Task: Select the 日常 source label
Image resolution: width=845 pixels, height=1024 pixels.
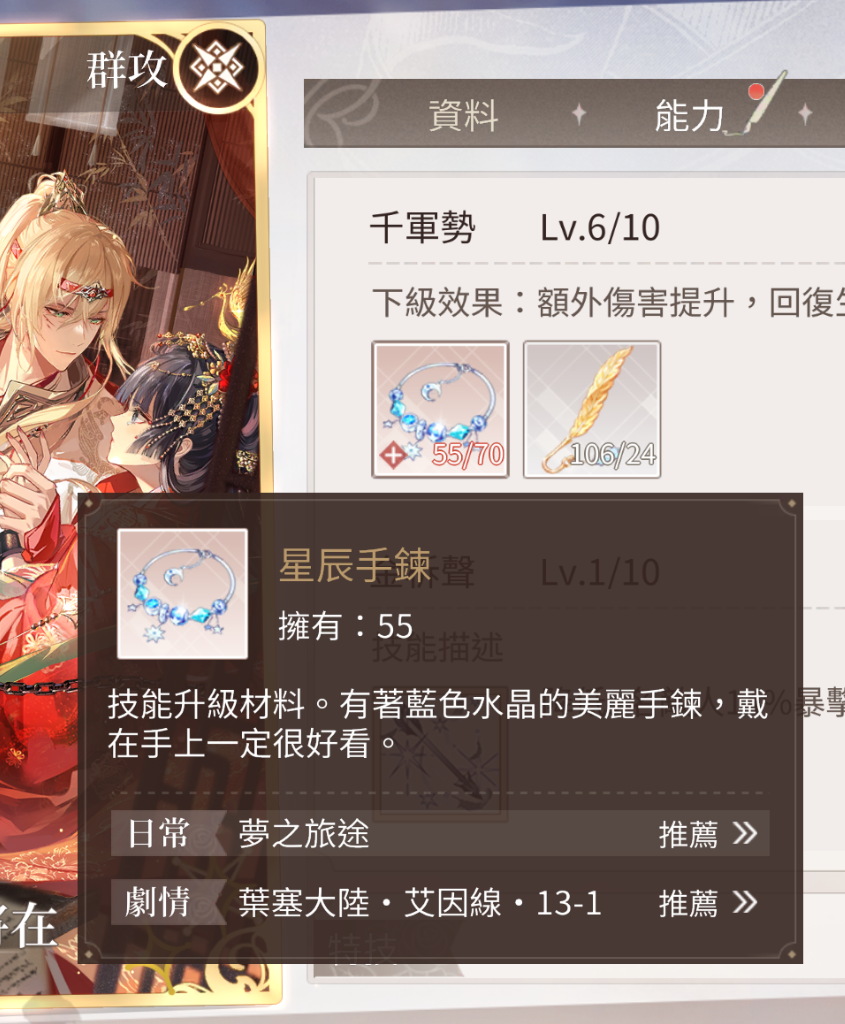Action: (x=159, y=833)
